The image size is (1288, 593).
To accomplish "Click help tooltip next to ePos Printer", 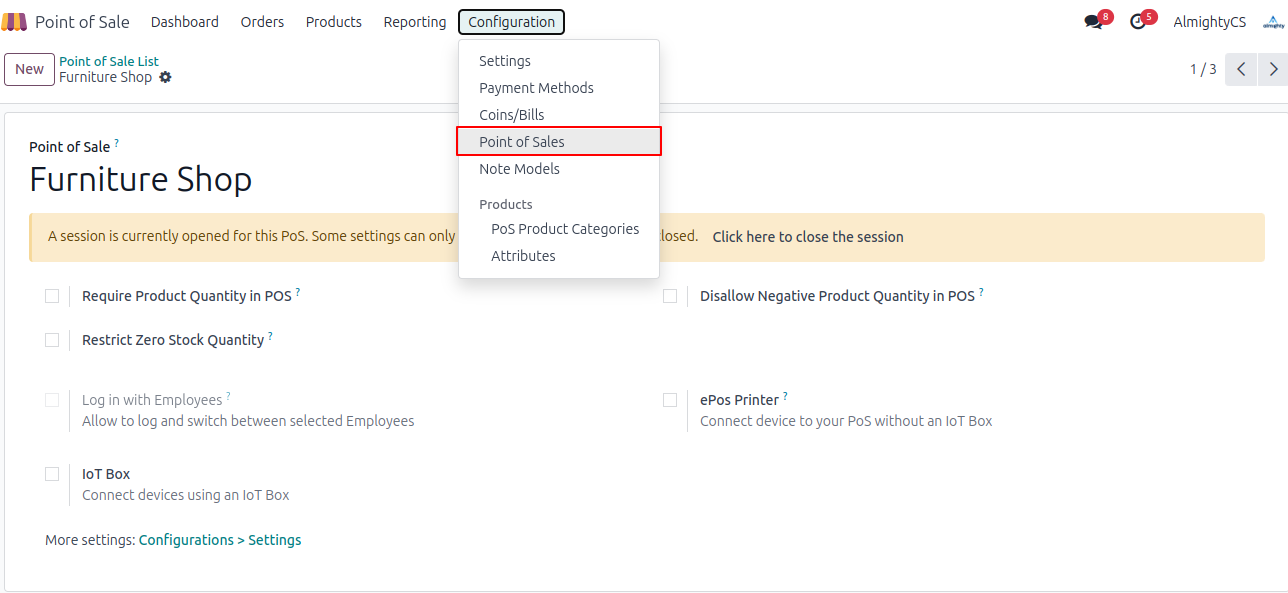I will click(785, 396).
